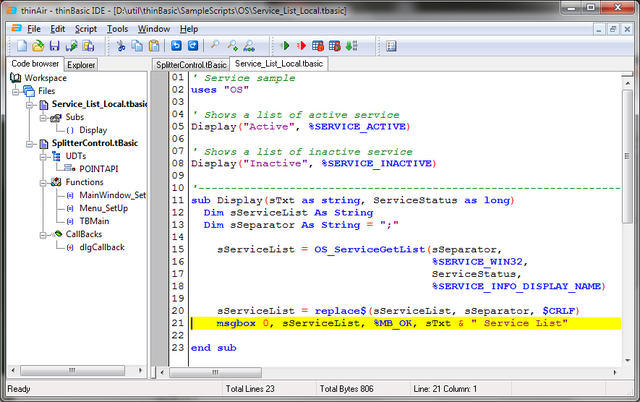Click the New file icon
The height and width of the screenshot is (402, 640).
22,46
